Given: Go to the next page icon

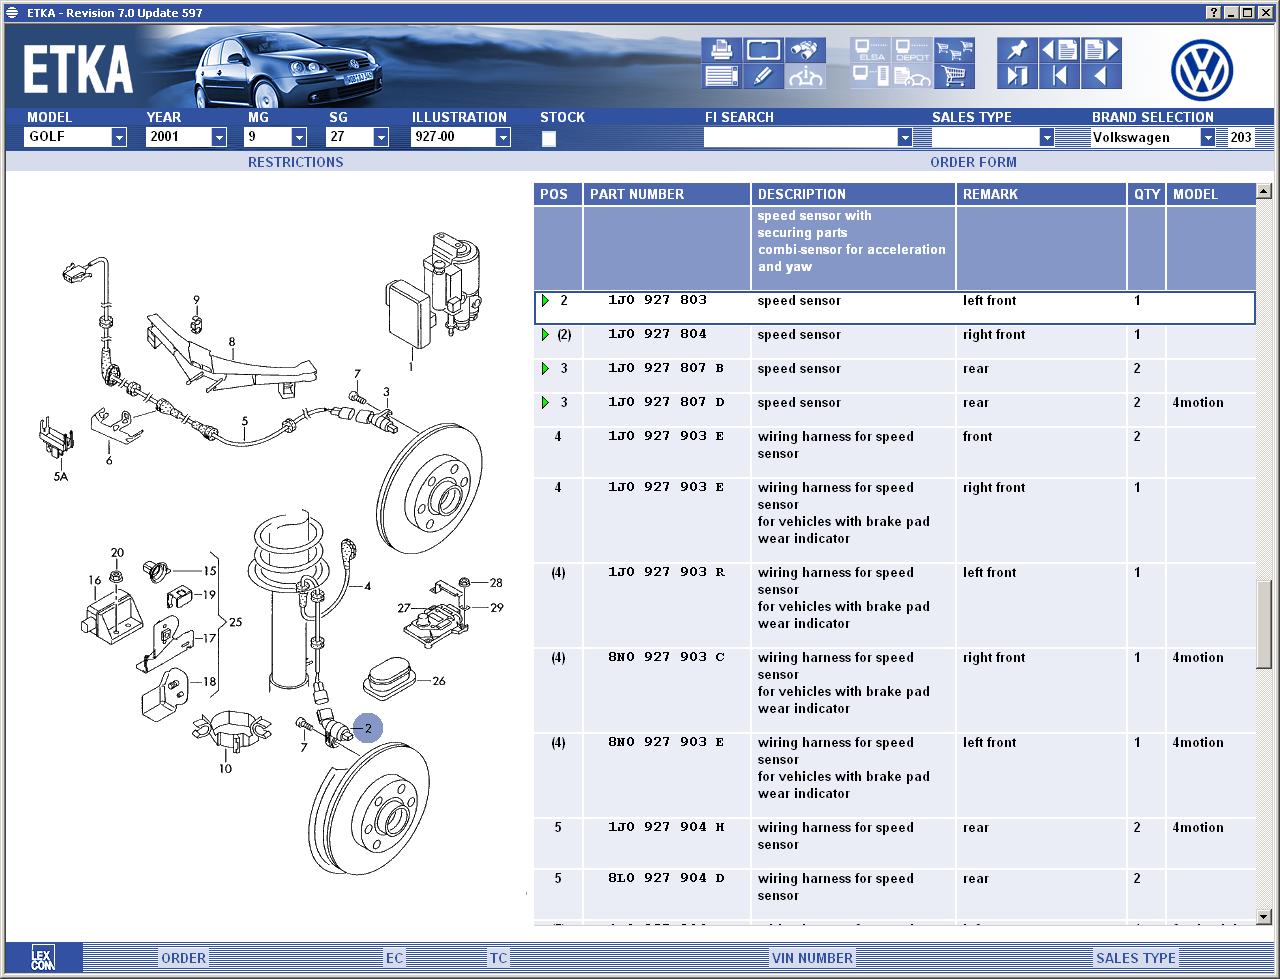Looking at the screenshot, I should pyautogui.click(x=1101, y=50).
